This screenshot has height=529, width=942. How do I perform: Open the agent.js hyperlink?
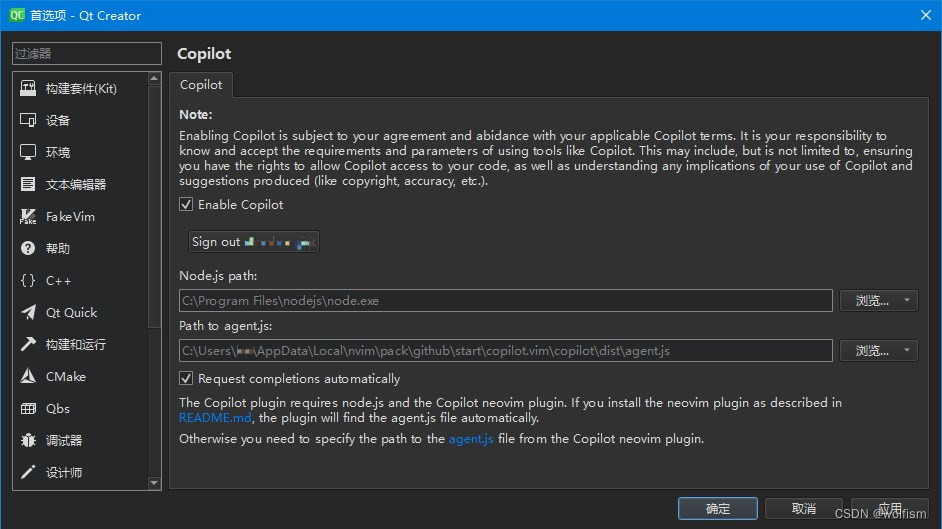click(471, 439)
